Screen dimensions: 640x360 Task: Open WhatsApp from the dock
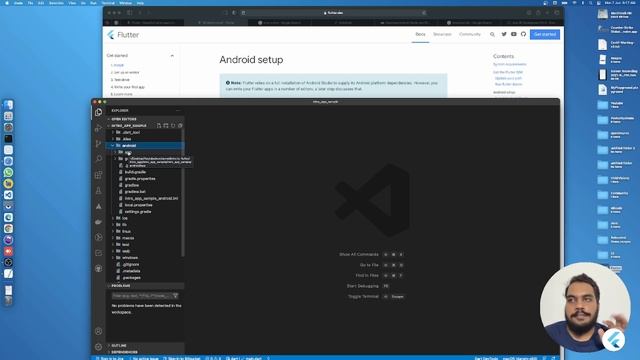(8, 172)
